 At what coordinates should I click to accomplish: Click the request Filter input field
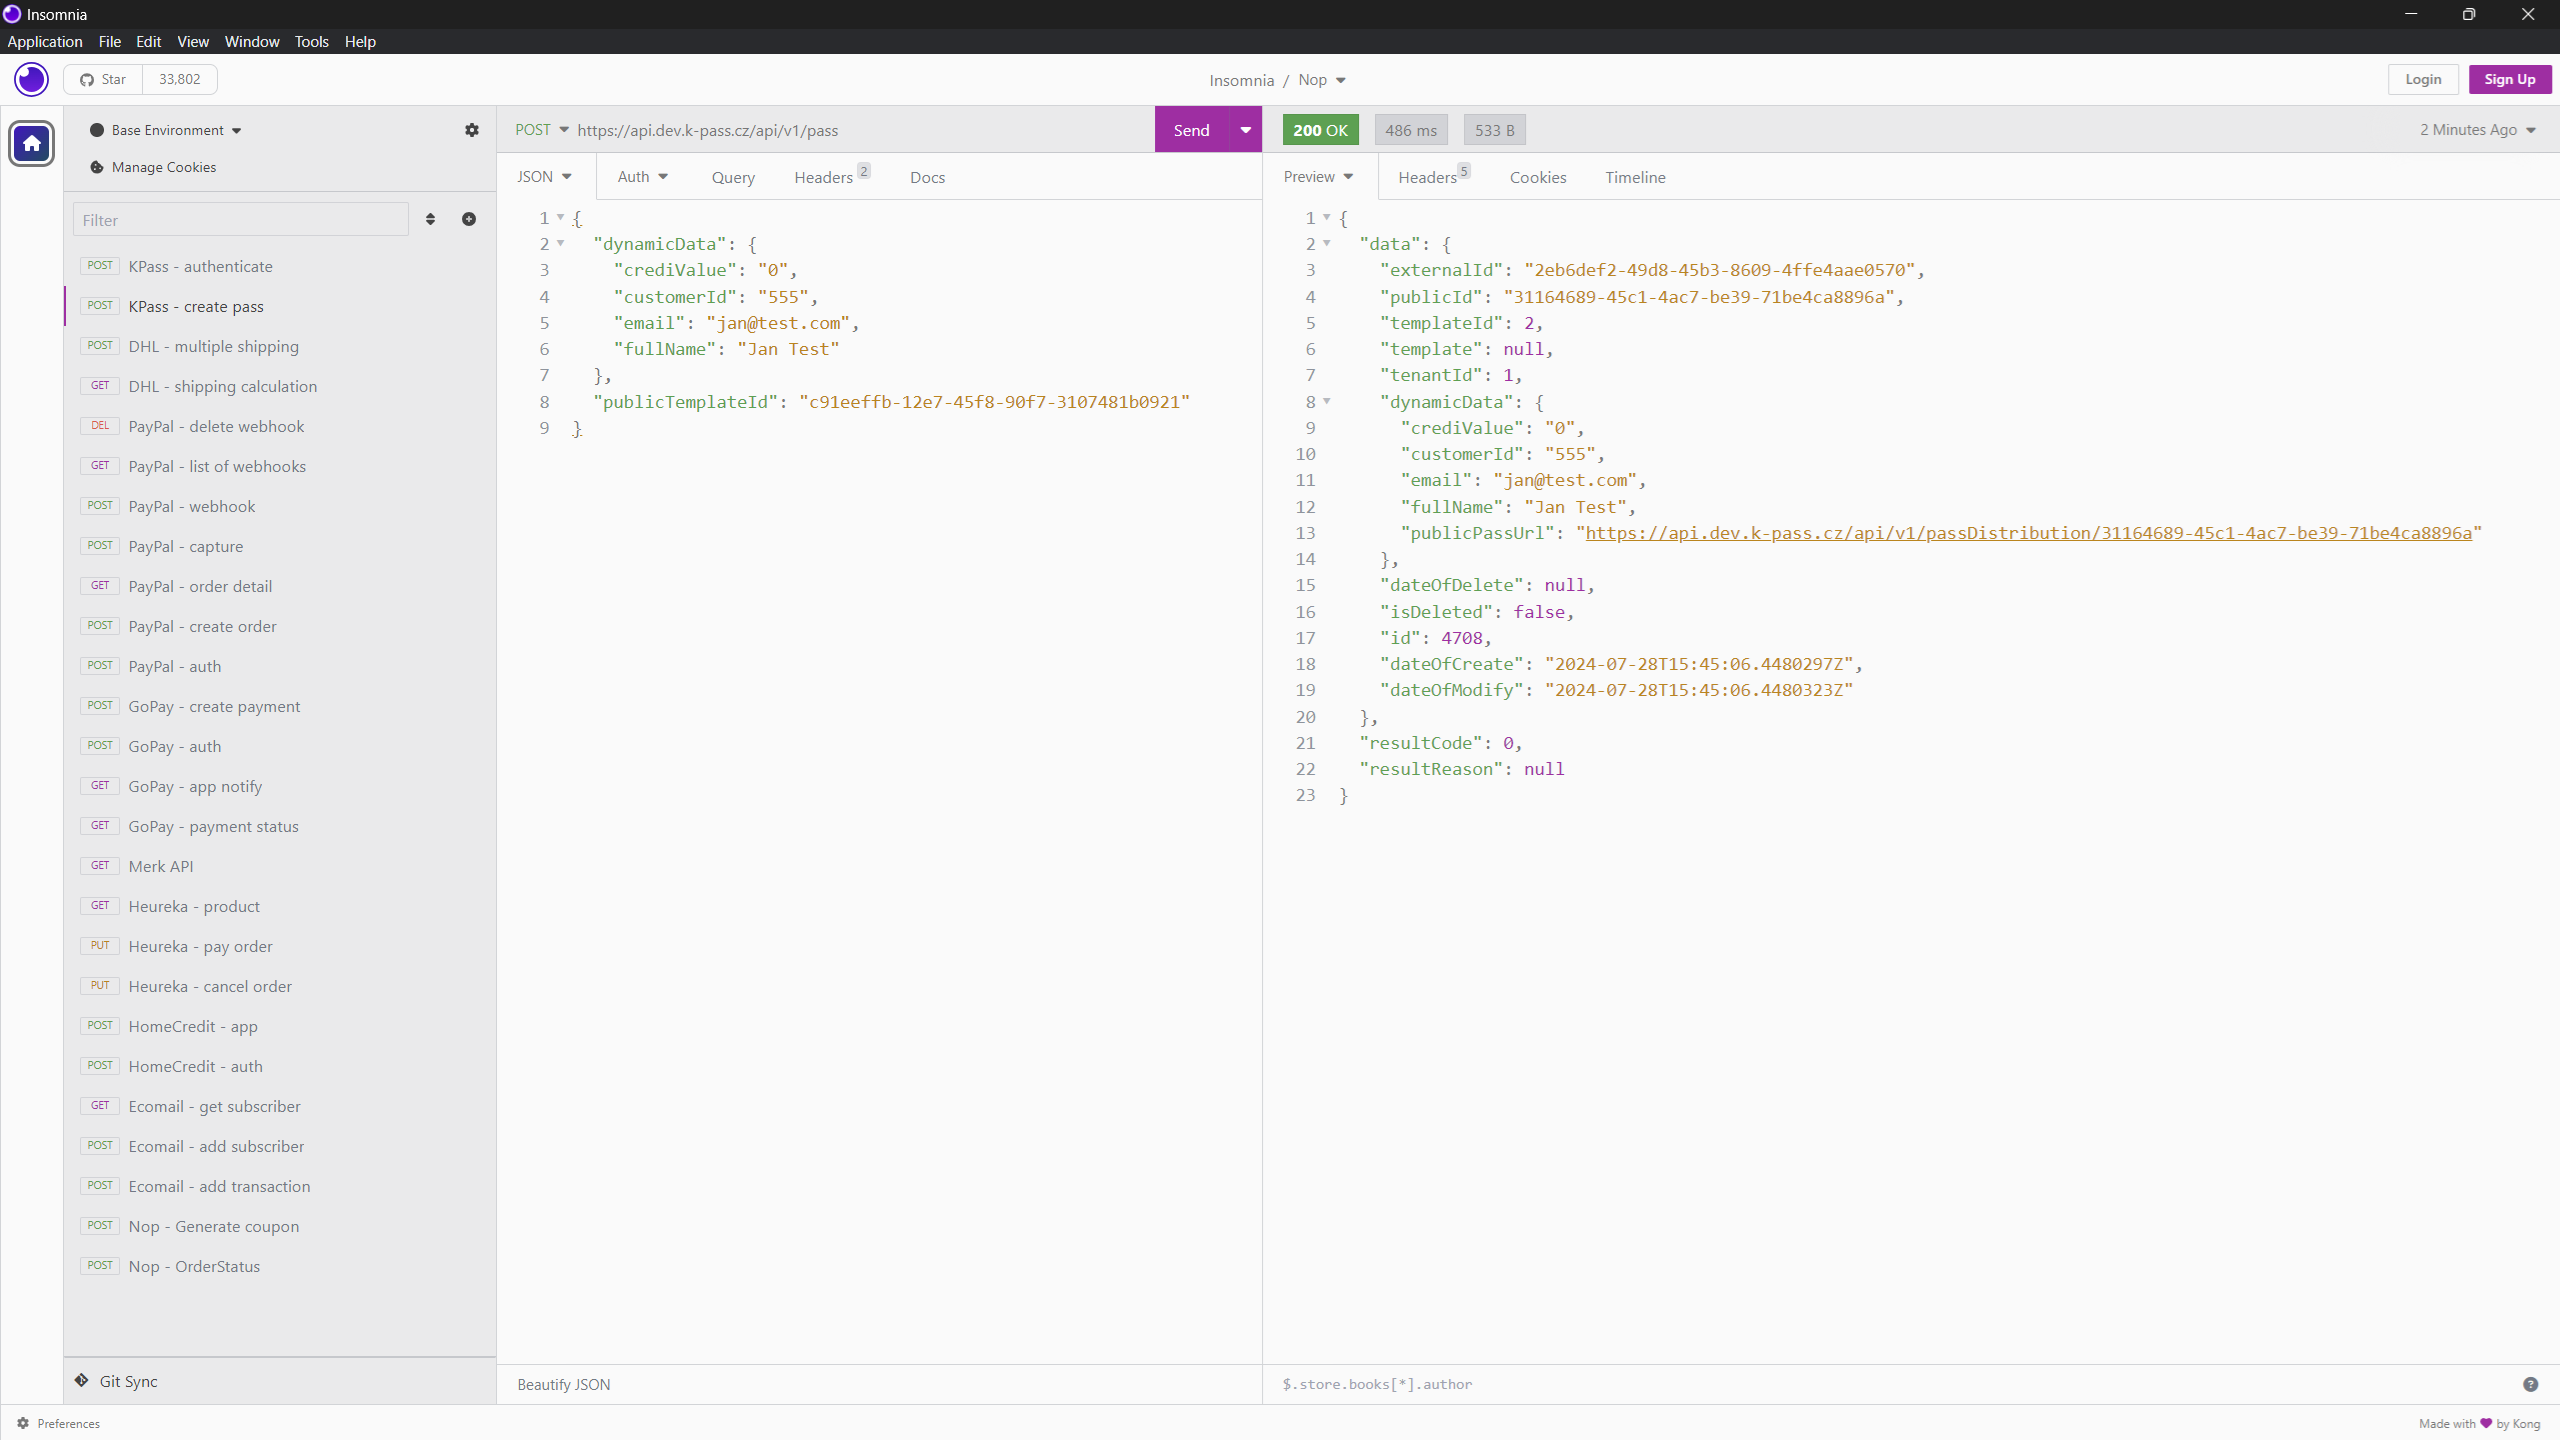pyautogui.click(x=241, y=220)
